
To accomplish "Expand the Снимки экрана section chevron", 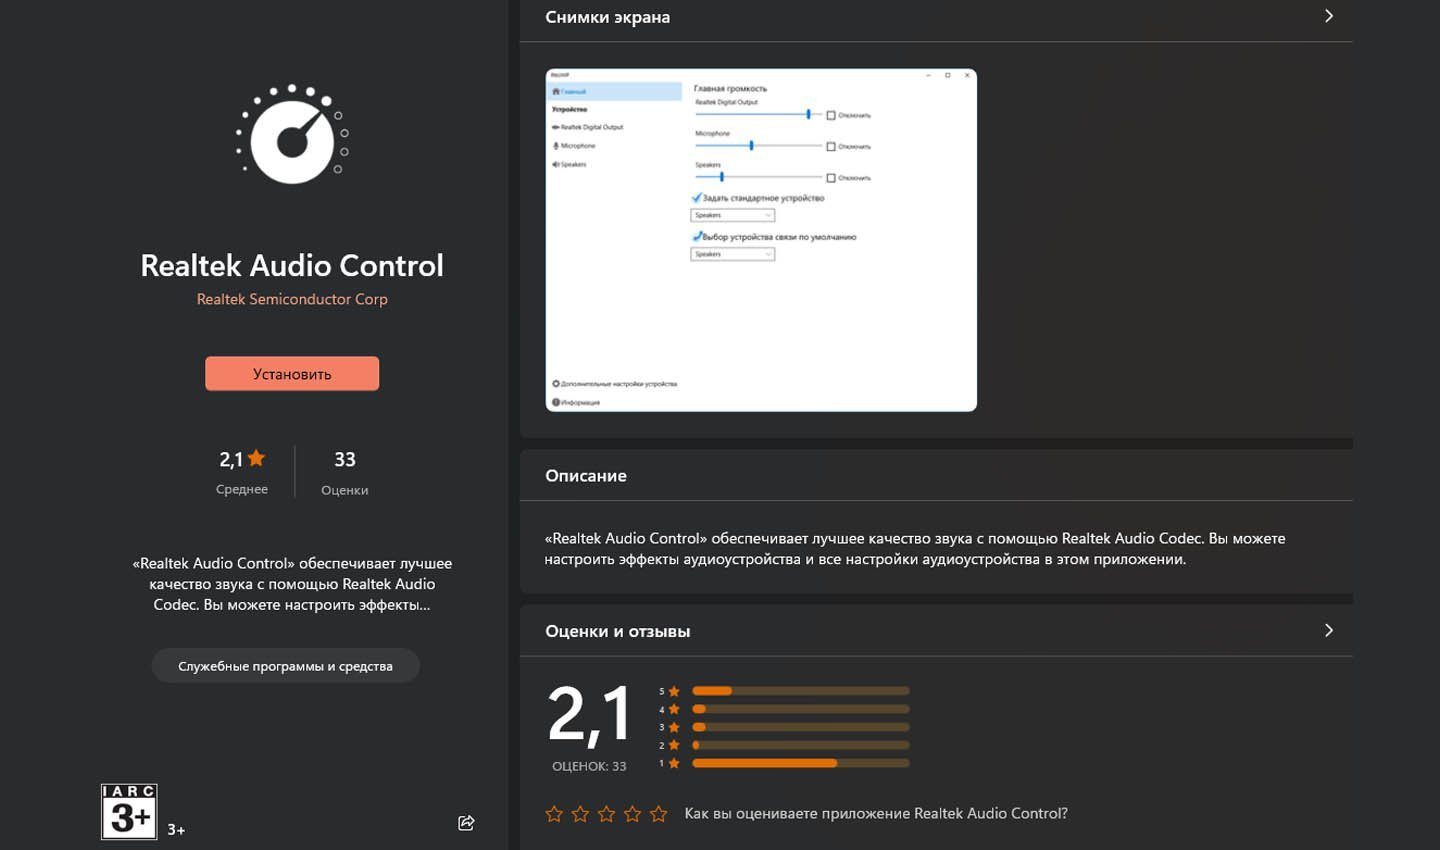I will [1328, 16].
